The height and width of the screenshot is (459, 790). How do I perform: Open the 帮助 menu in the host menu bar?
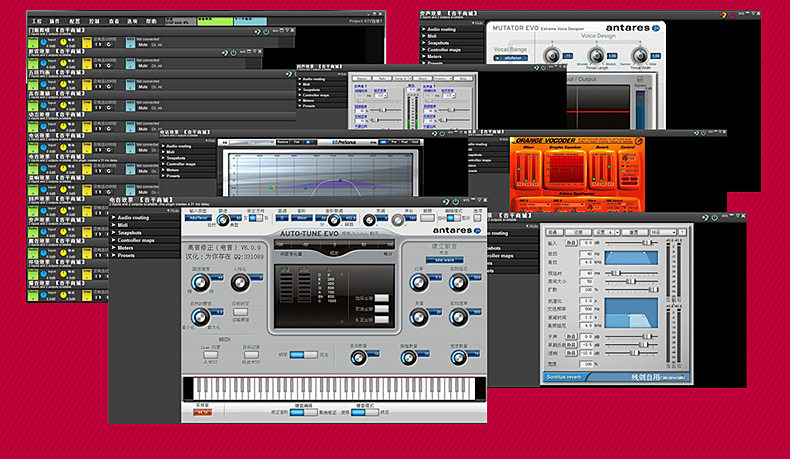click(x=151, y=21)
